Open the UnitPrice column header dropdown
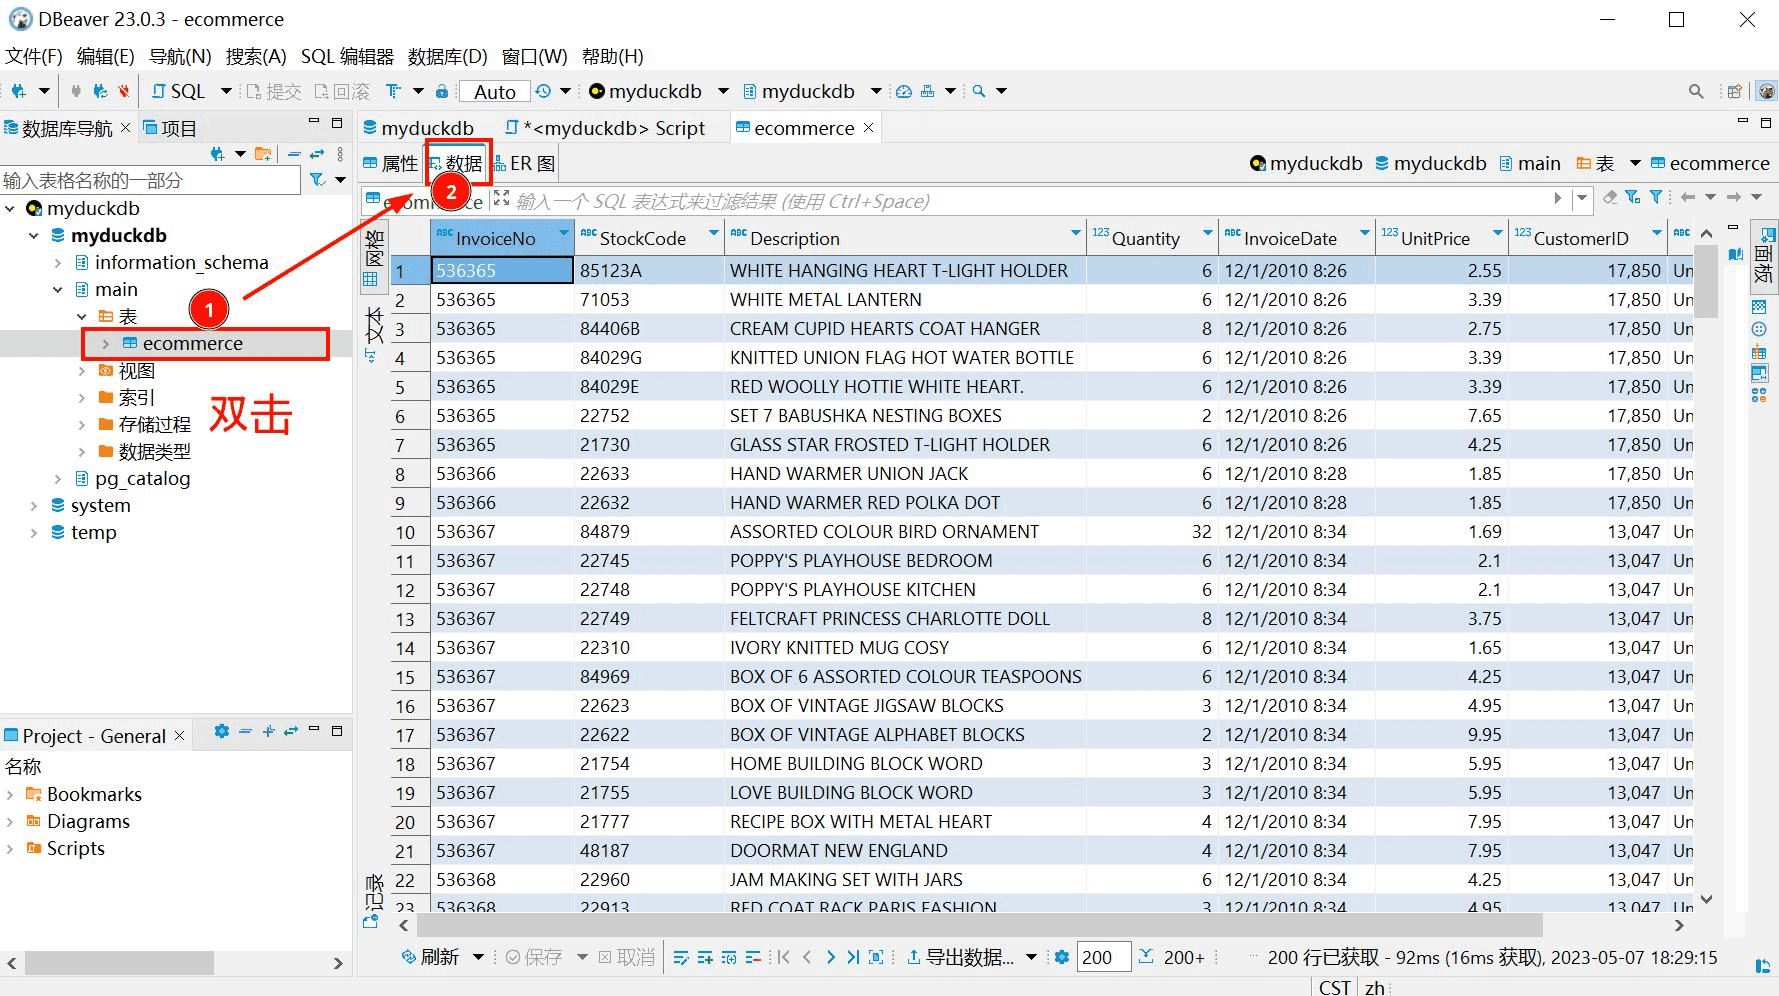Viewport: 1779px width, 996px height. tap(1498, 233)
